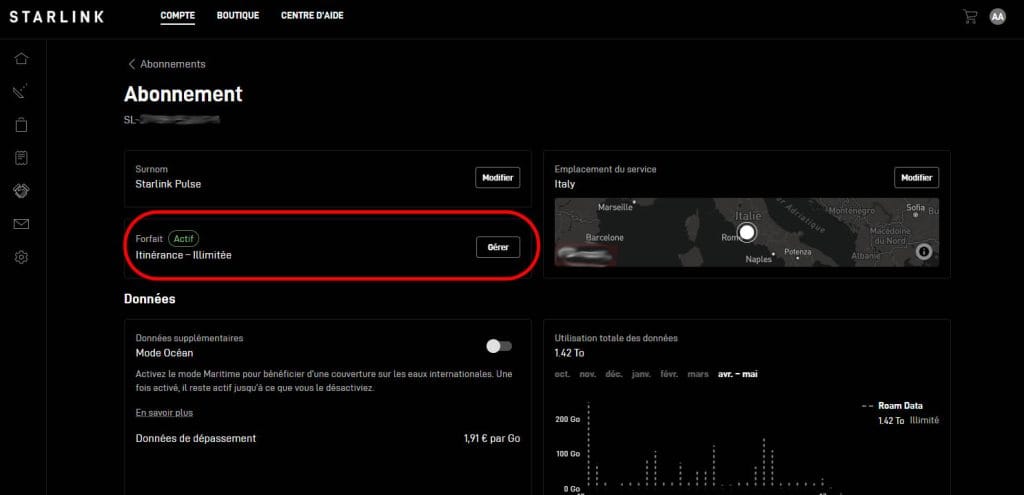Screen dimensions: 1024x495
Task: Select the mars month in usage chart
Action: click(x=698, y=374)
